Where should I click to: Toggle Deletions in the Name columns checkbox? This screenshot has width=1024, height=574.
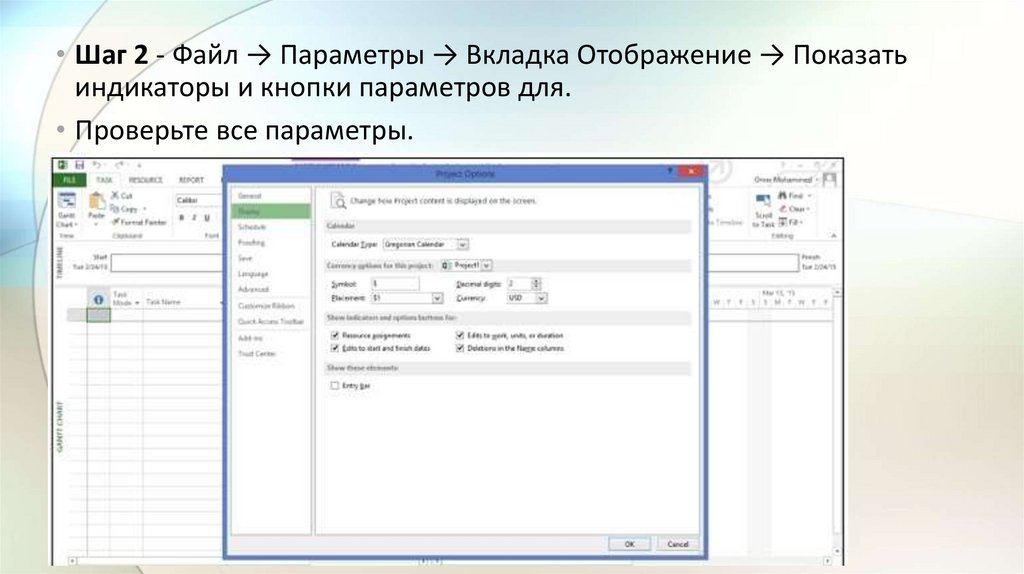tap(460, 348)
